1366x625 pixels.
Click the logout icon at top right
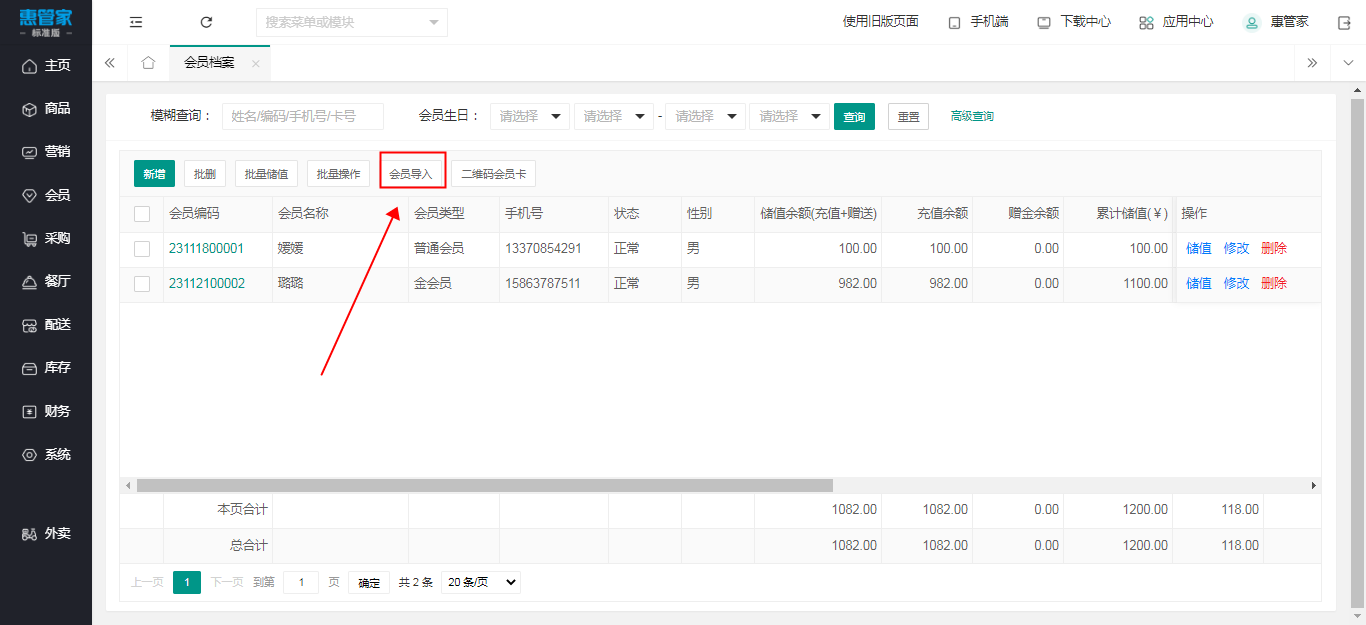[1344, 22]
